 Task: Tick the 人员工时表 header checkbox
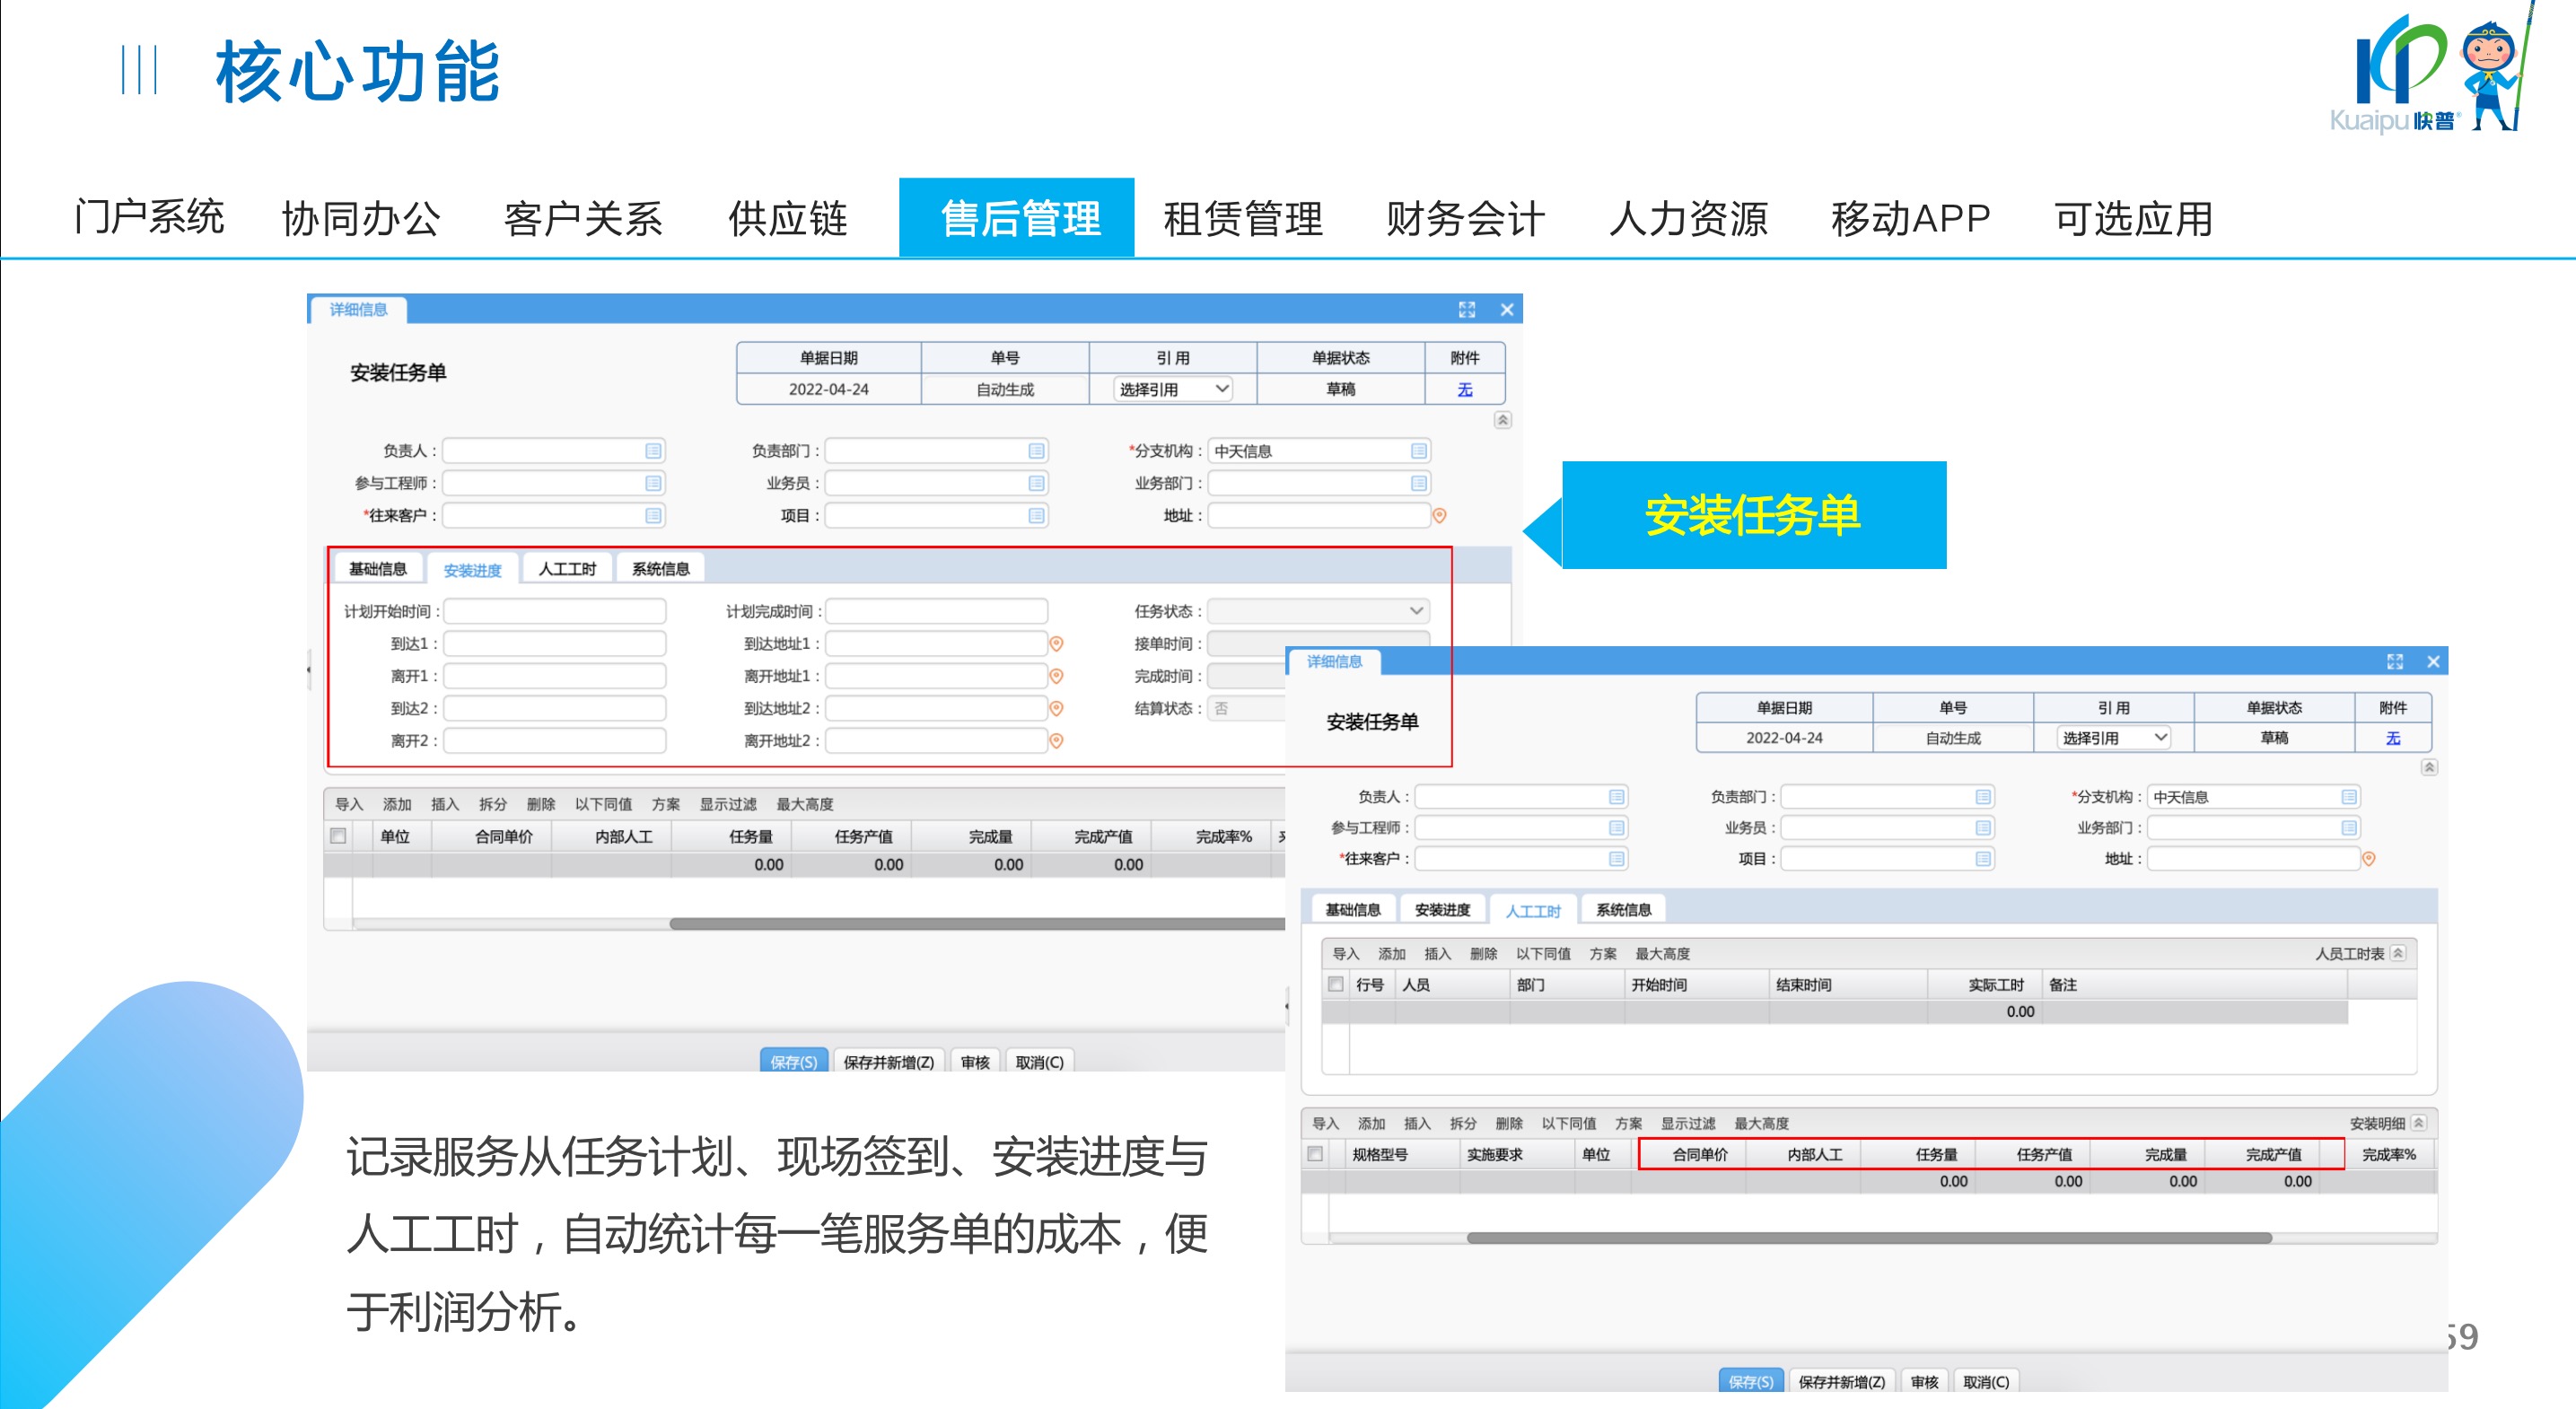[1335, 984]
